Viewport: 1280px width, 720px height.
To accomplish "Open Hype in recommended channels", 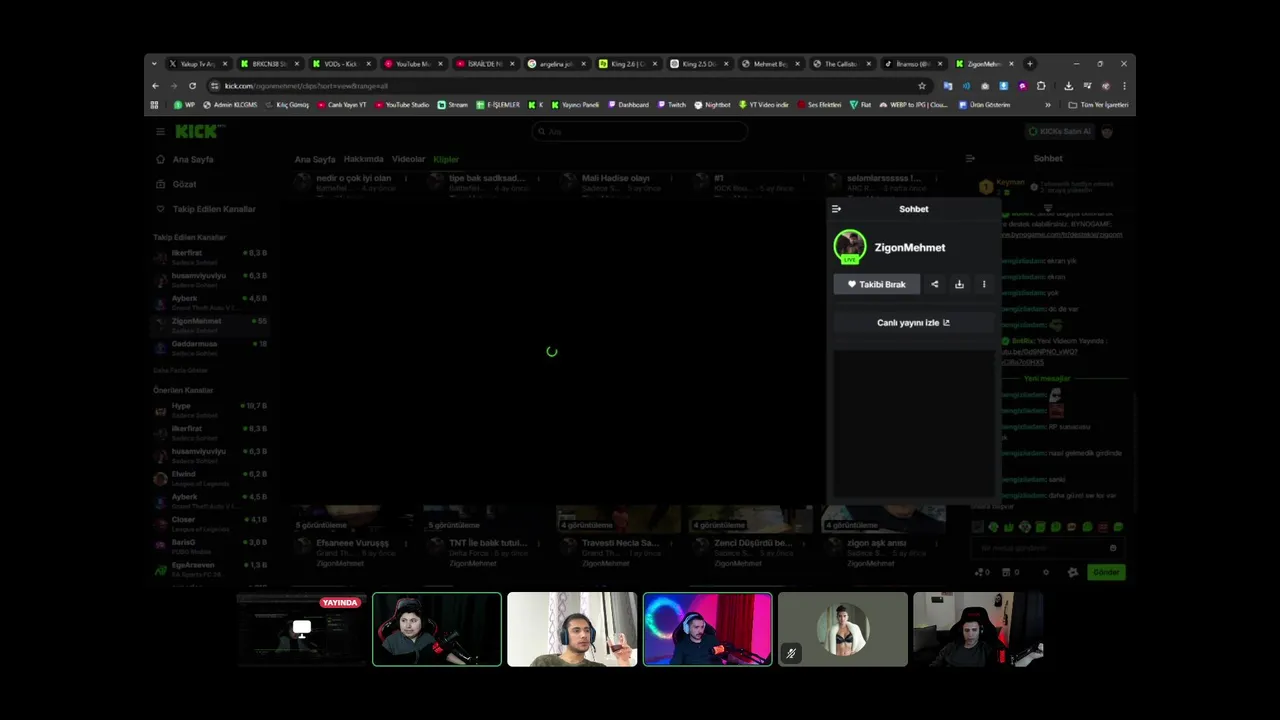I will click(x=210, y=410).
